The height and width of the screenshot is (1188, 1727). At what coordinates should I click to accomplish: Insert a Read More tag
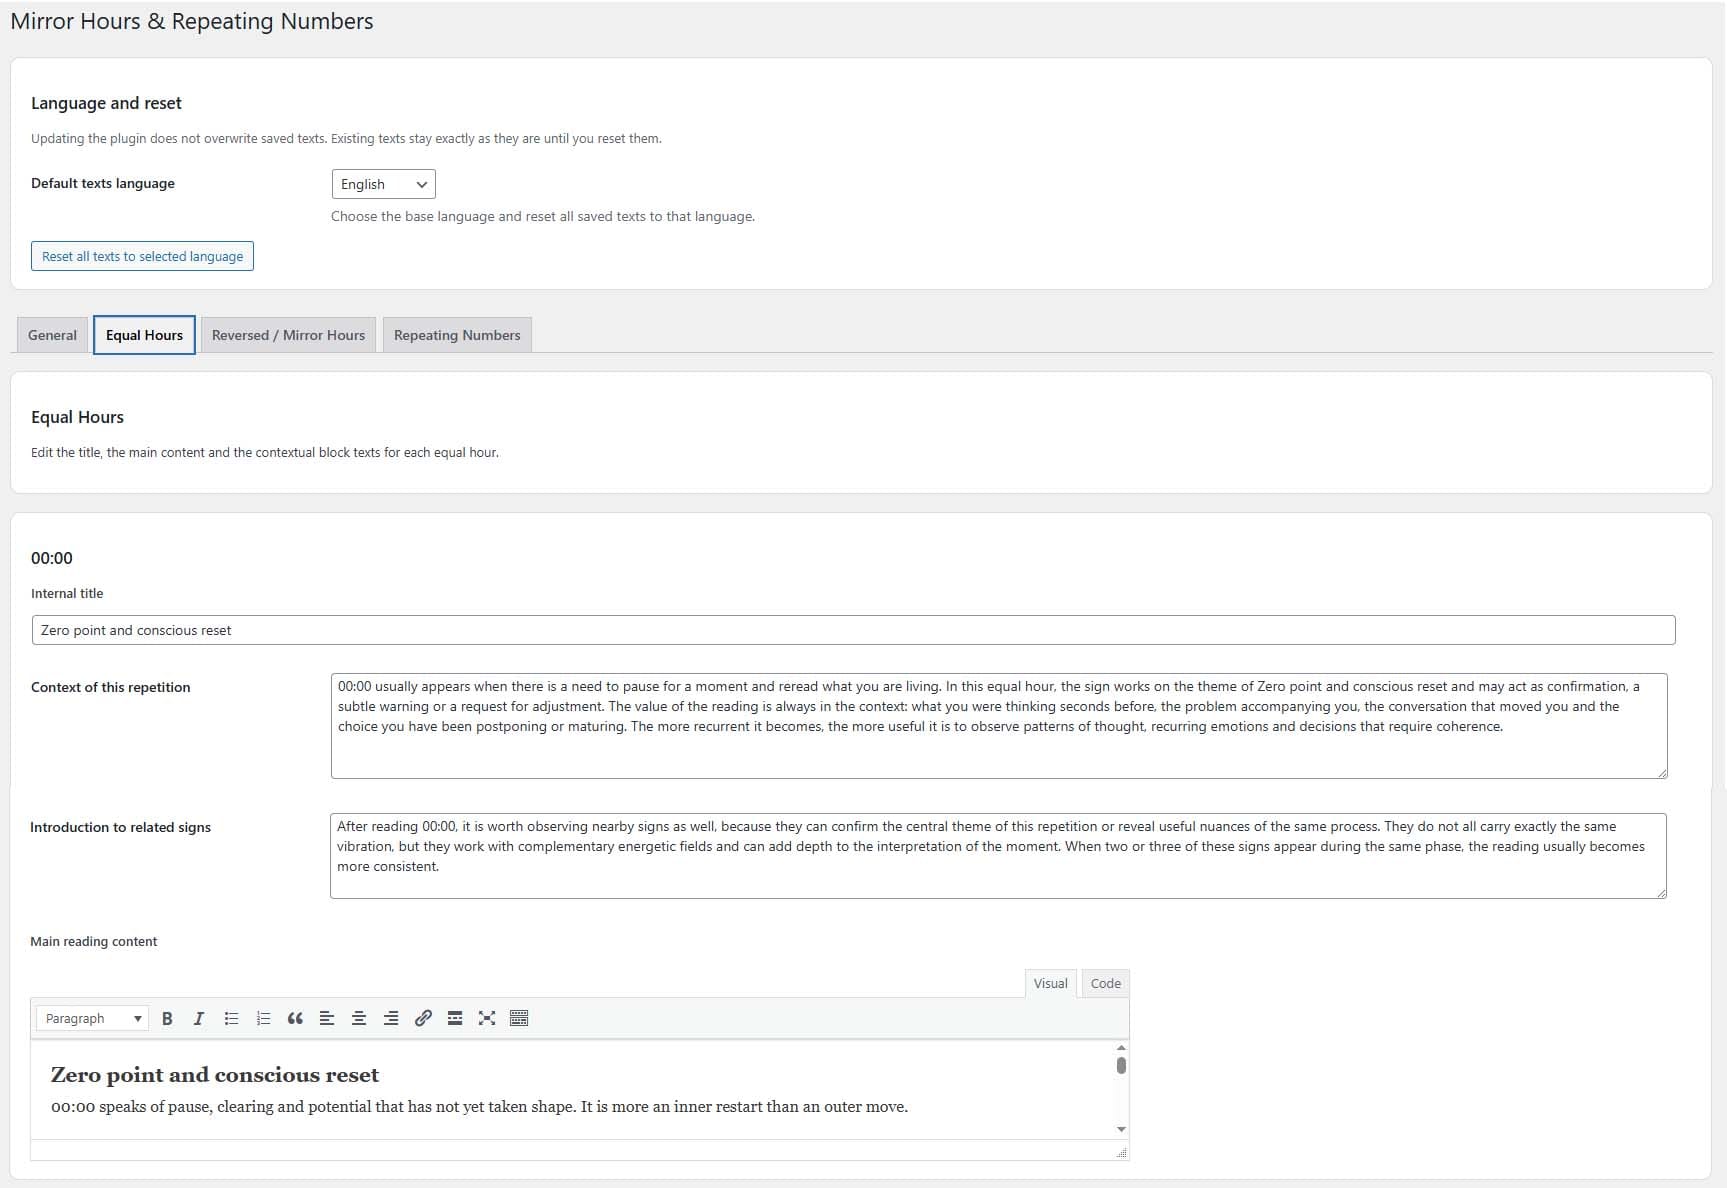point(455,1018)
